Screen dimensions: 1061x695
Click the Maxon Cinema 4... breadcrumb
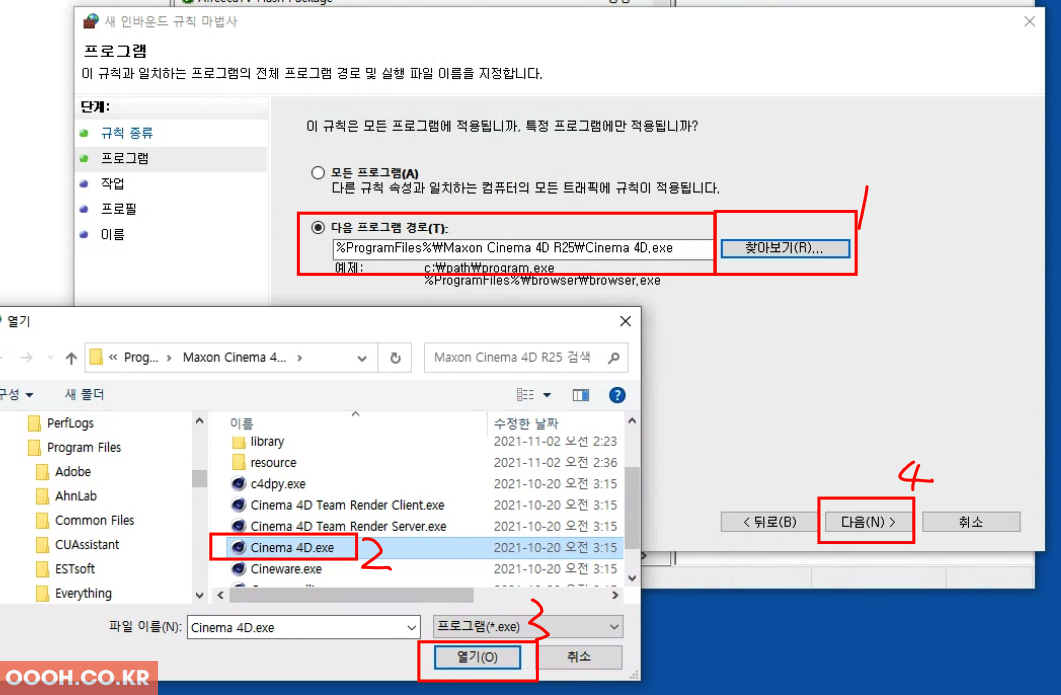coord(234,358)
